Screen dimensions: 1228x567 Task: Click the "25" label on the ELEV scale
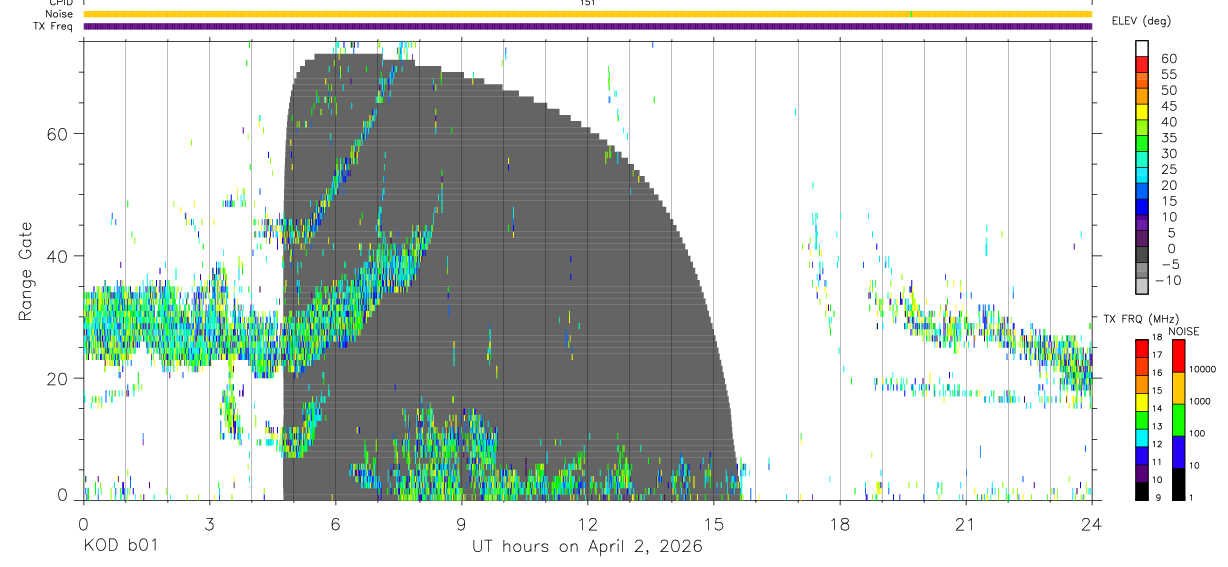coord(1167,169)
